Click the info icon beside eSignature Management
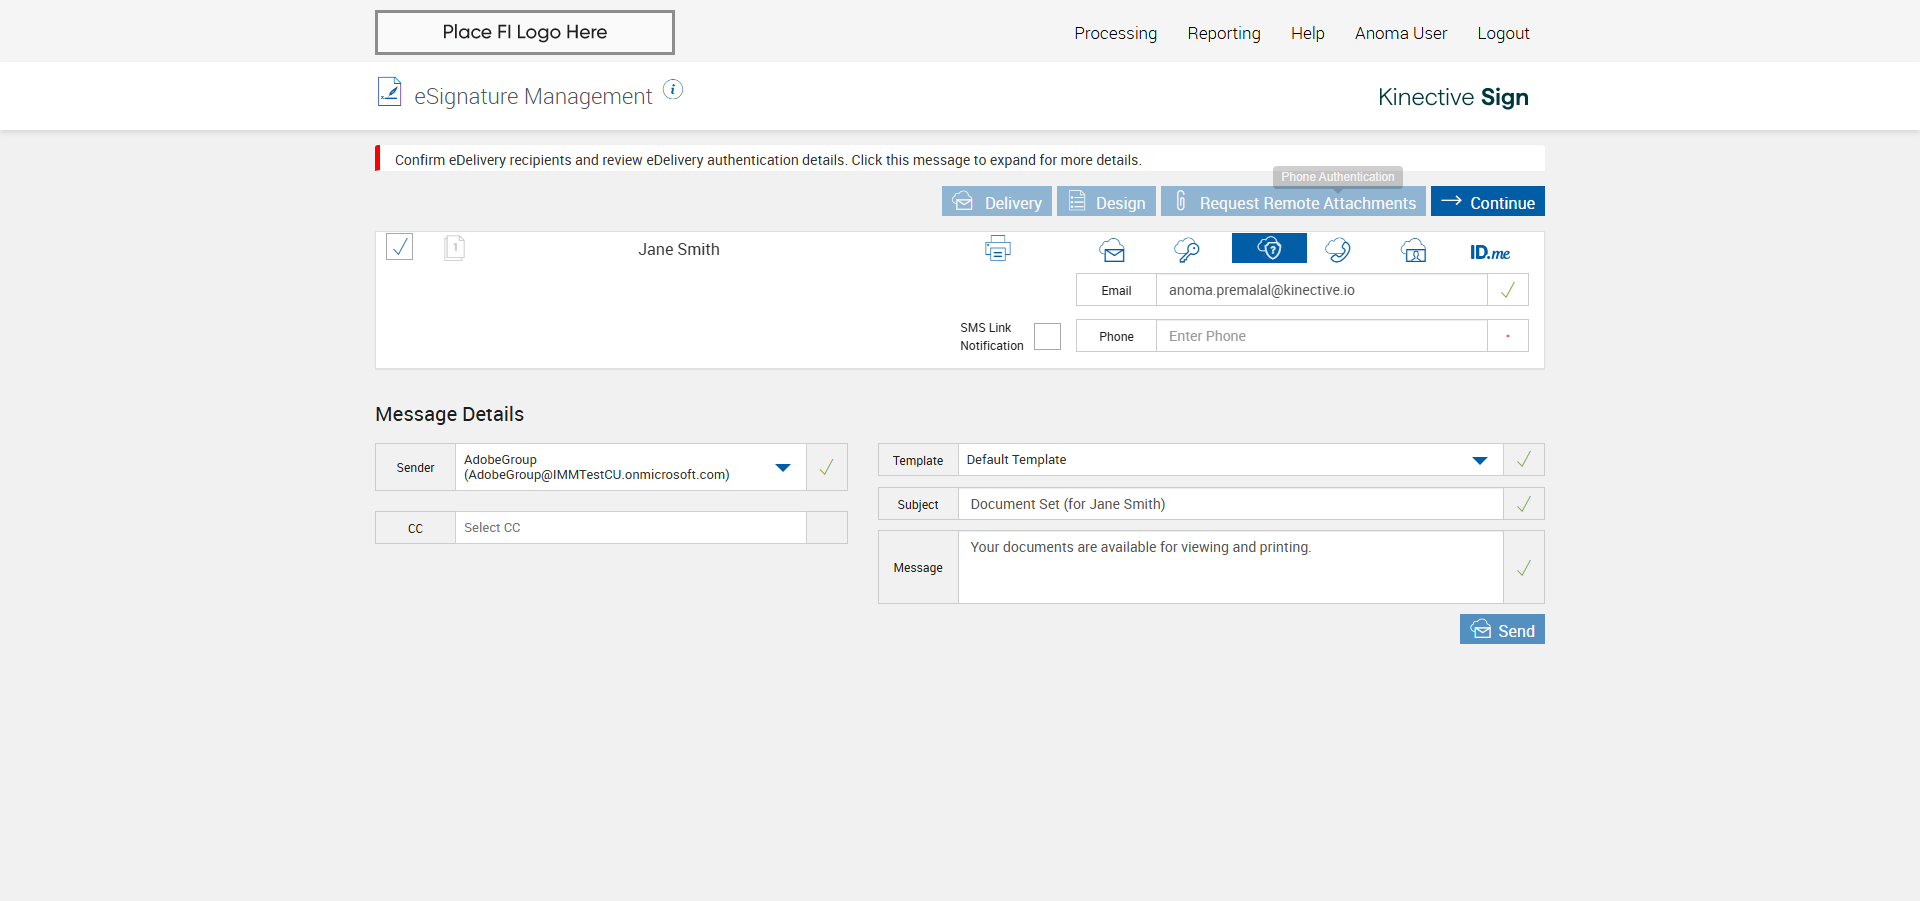Image resolution: width=1920 pixels, height=901 pixels. 673,90
